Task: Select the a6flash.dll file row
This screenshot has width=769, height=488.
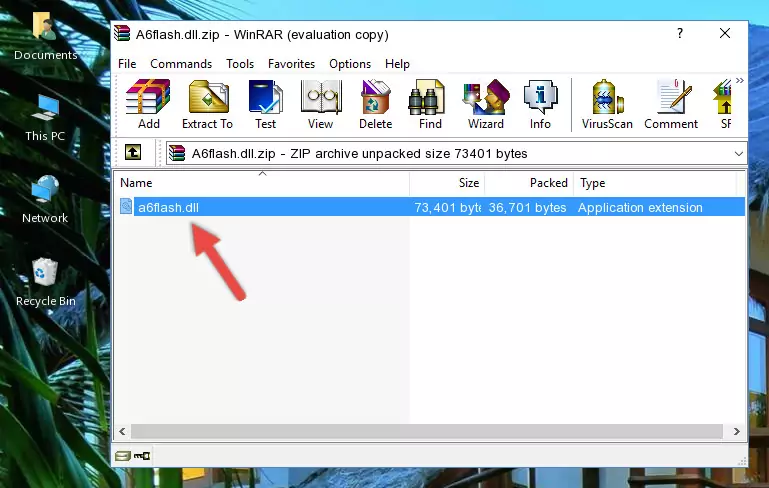Action: pos(431,207)
